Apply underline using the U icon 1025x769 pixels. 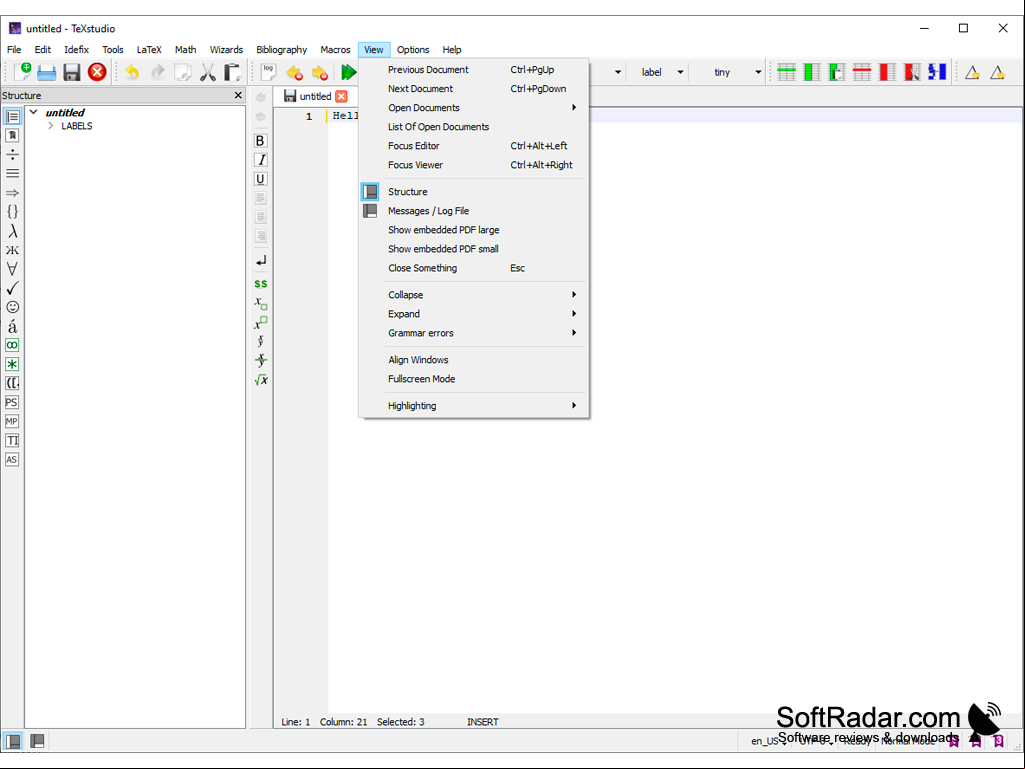[x=260, y=179]
